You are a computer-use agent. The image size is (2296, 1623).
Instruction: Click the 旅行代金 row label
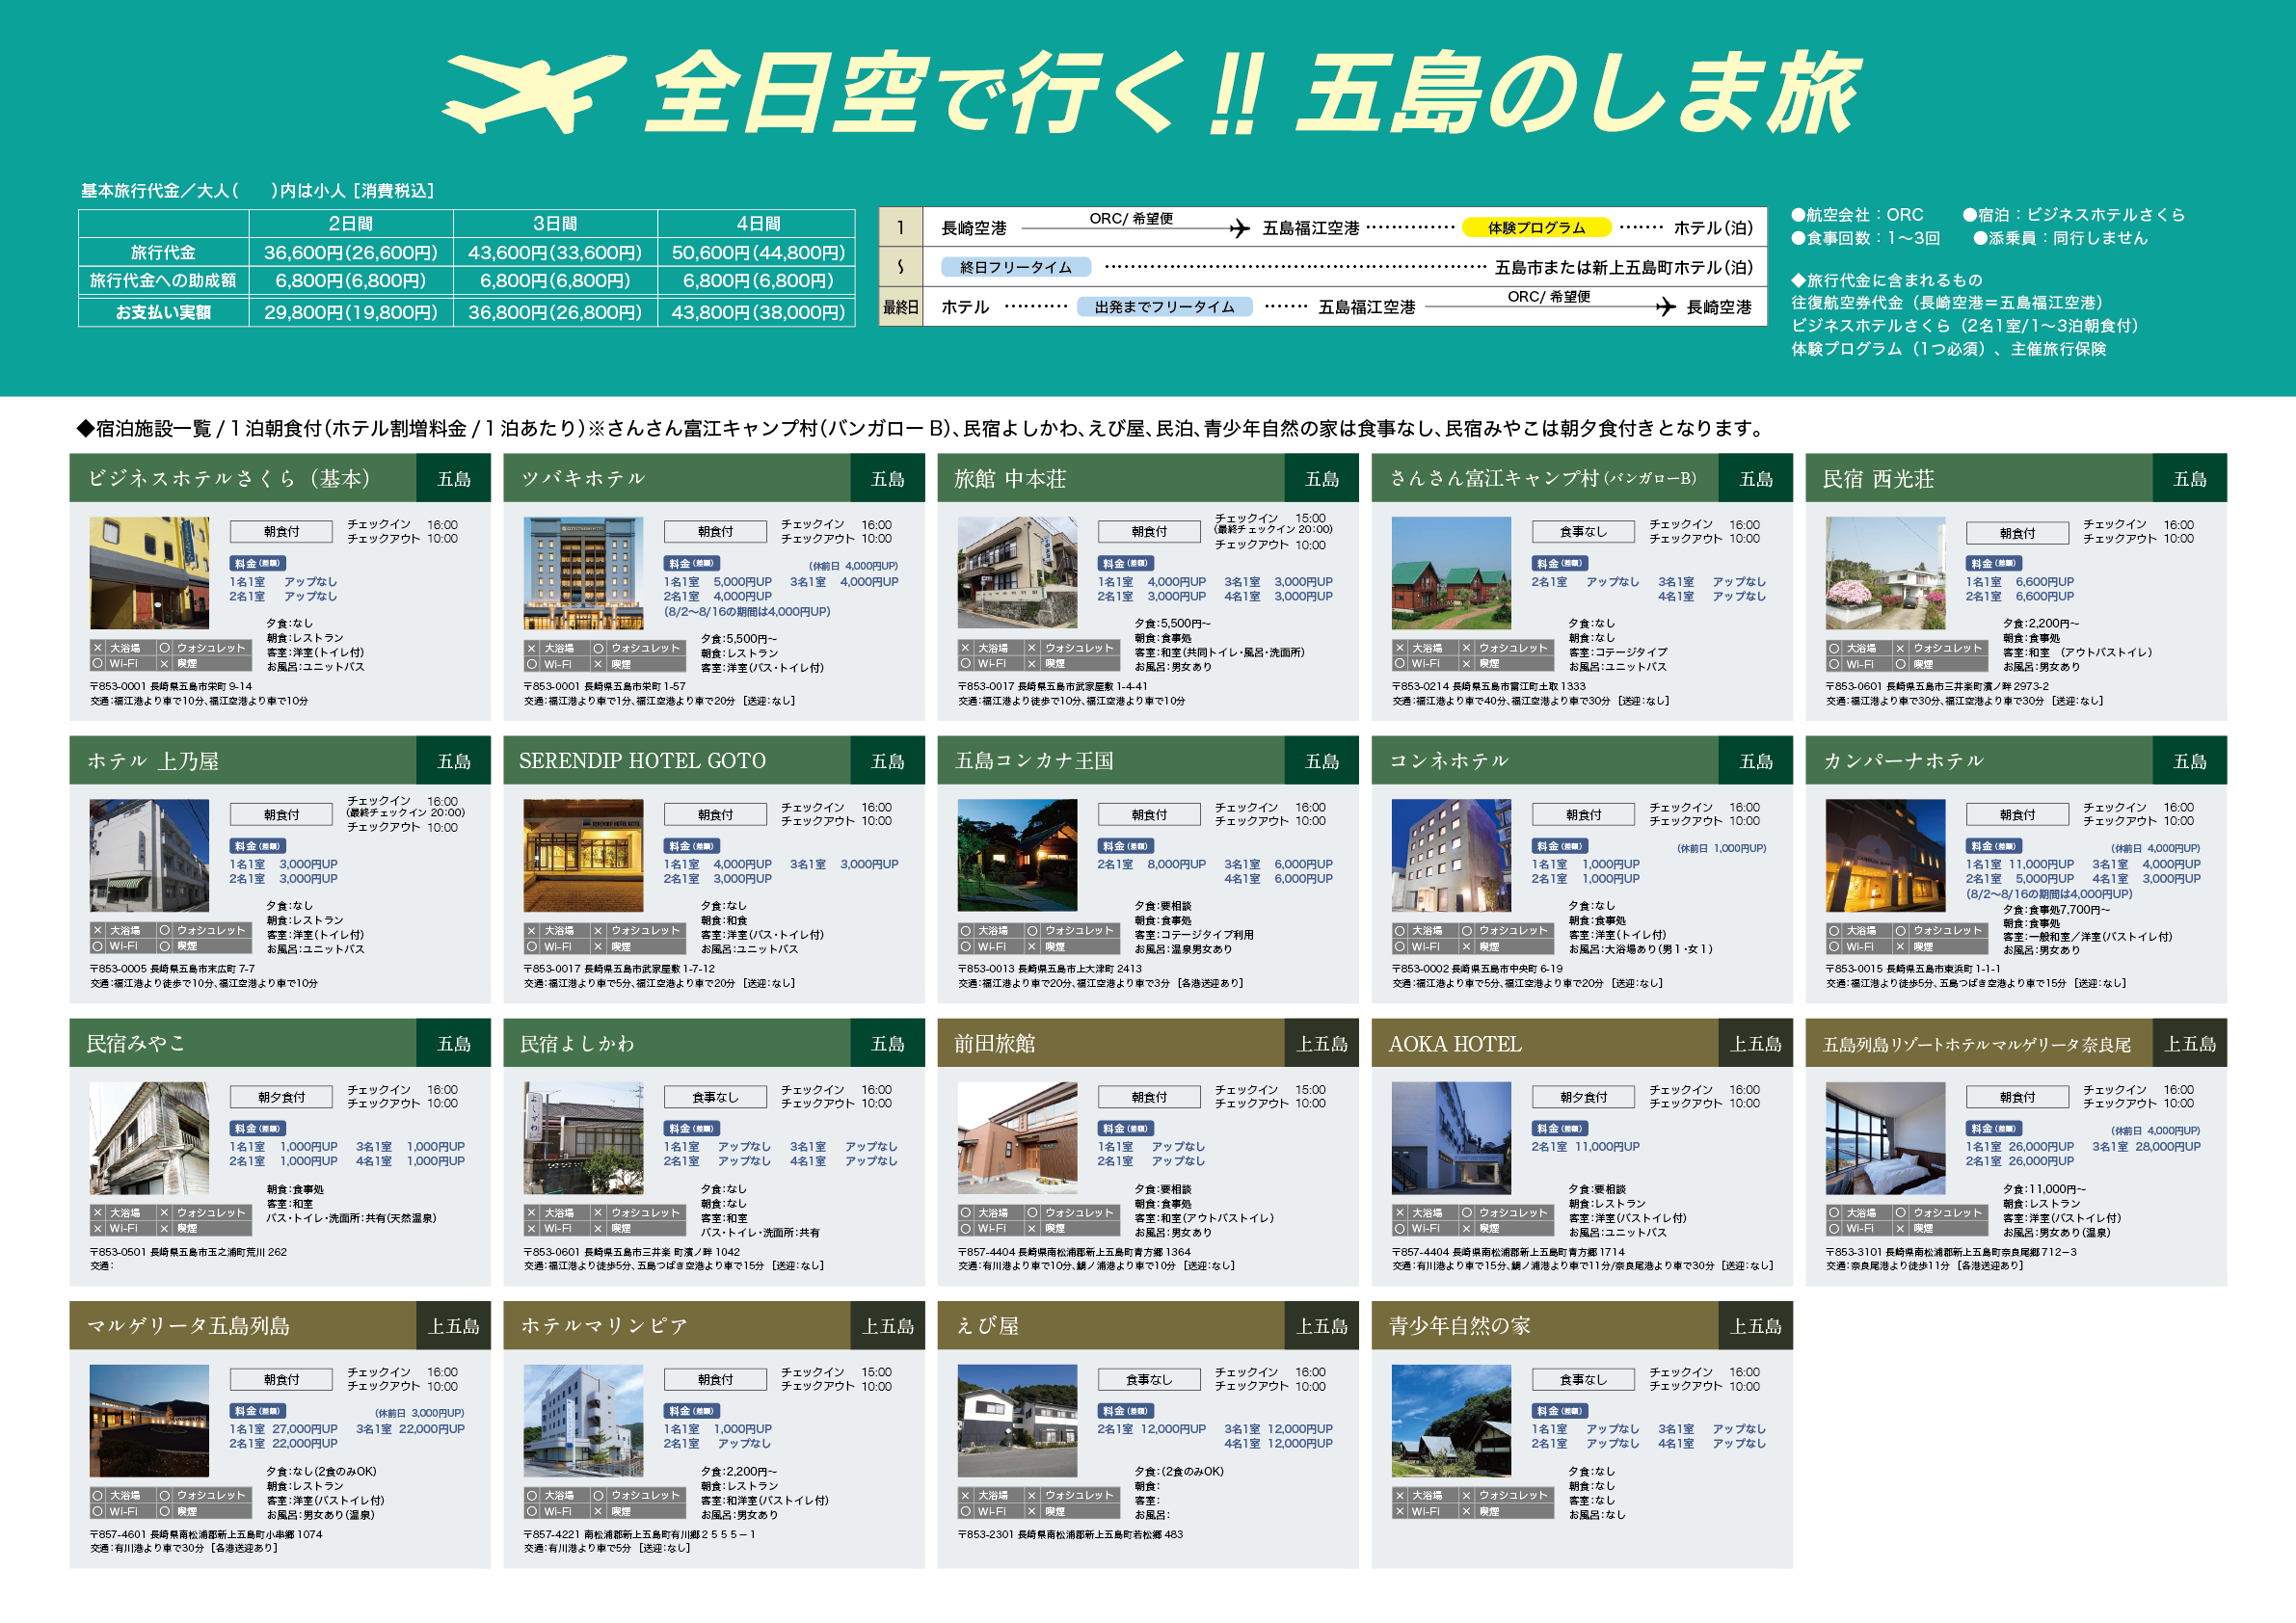(163, 252)
